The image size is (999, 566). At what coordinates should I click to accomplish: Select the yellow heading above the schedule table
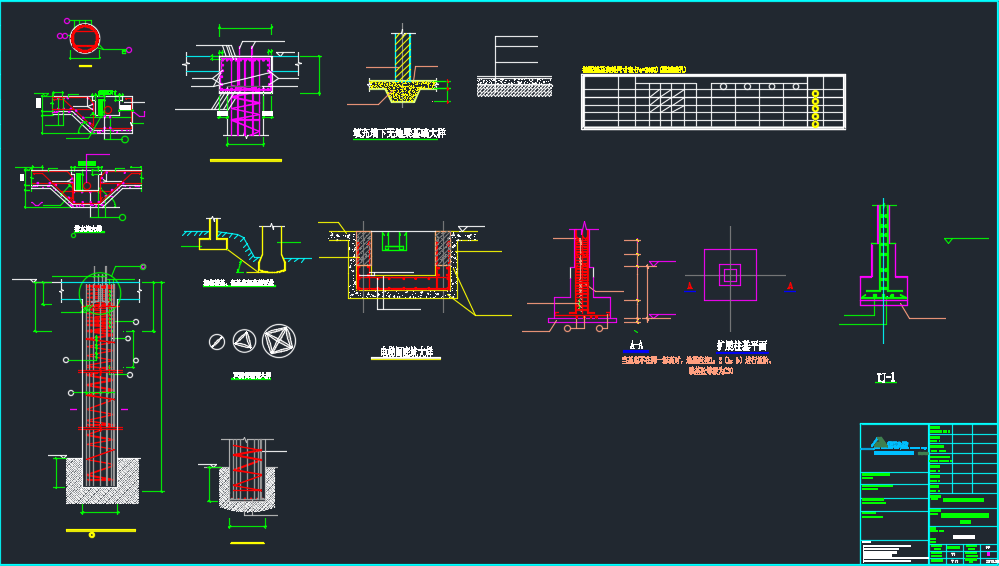tap(634, 69)
